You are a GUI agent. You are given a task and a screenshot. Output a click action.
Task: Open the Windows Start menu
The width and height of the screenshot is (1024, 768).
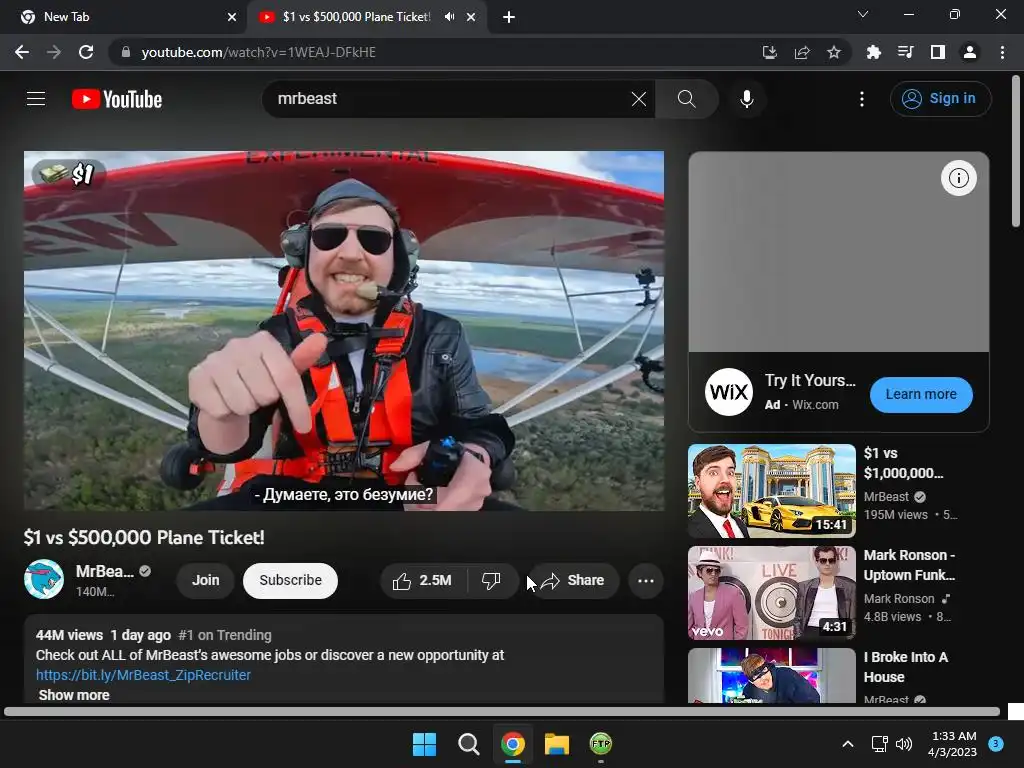point(424,744)
